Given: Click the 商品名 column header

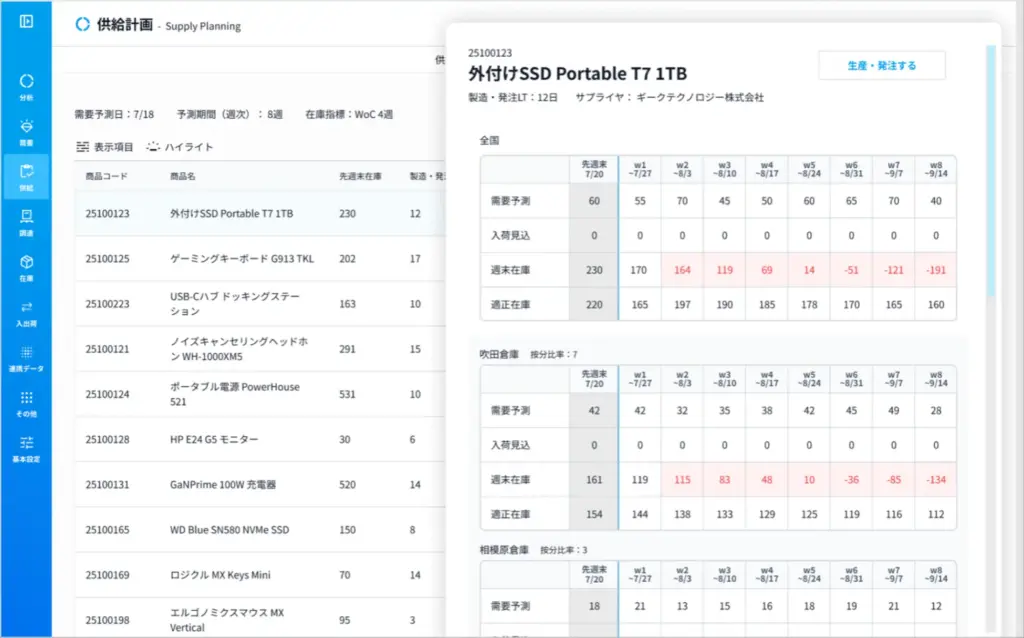Looking at the screenshot, I should click(x=183, y=176).
